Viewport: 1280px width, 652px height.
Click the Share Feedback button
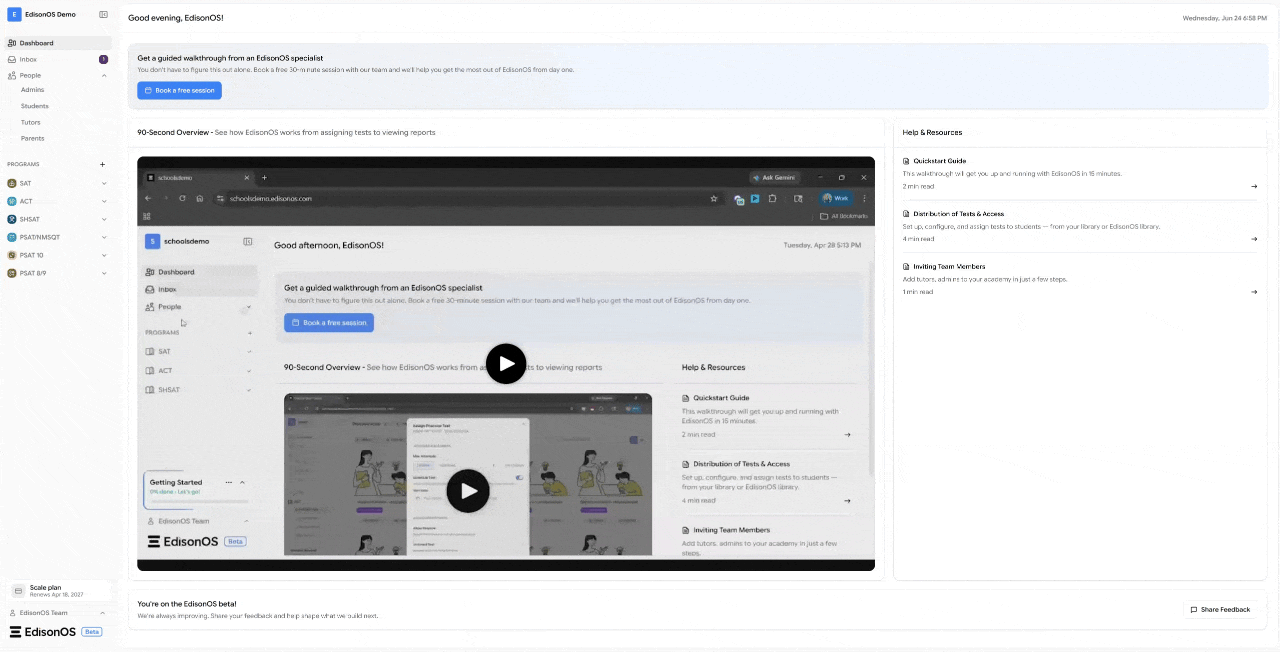[x=1220, y=609]
